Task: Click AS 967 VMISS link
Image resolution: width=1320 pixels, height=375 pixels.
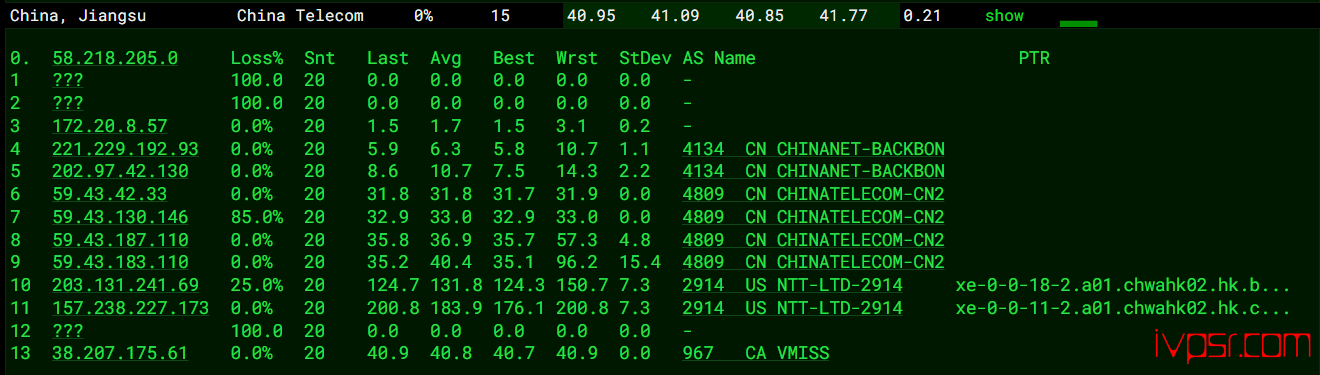Action: click(x=756, y=353)
